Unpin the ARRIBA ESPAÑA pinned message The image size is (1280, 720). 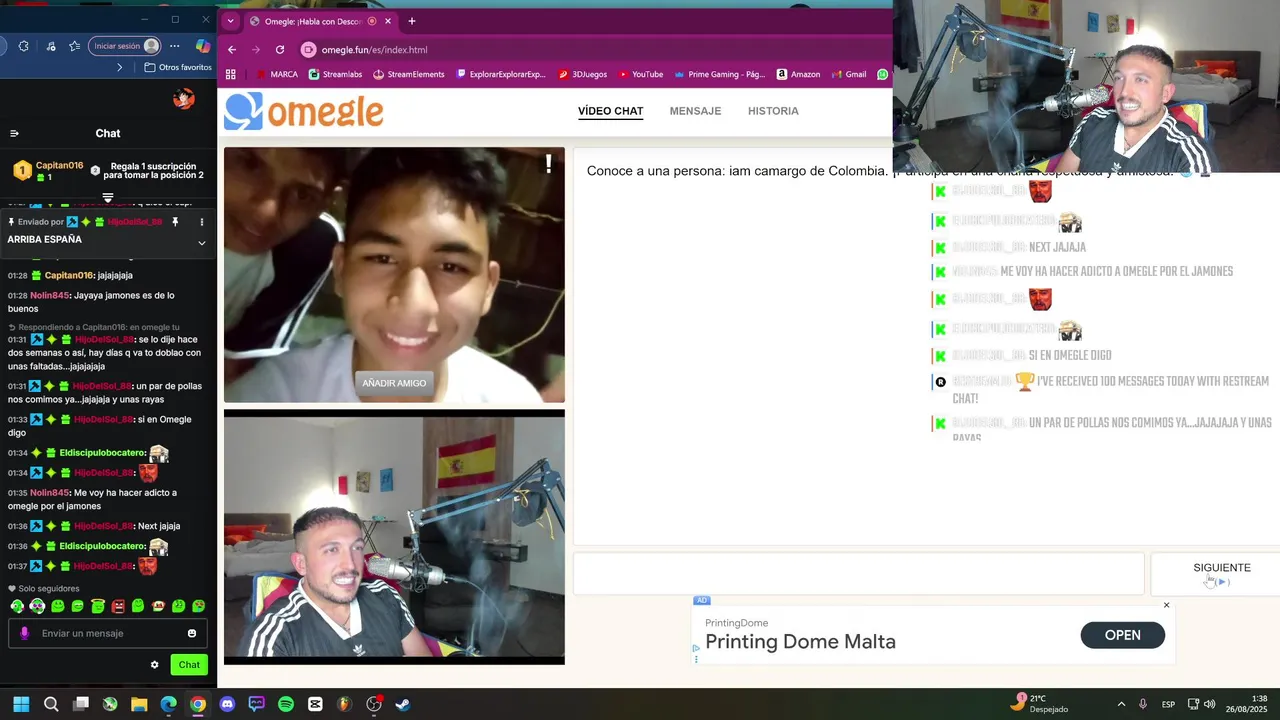coord(174,222)
